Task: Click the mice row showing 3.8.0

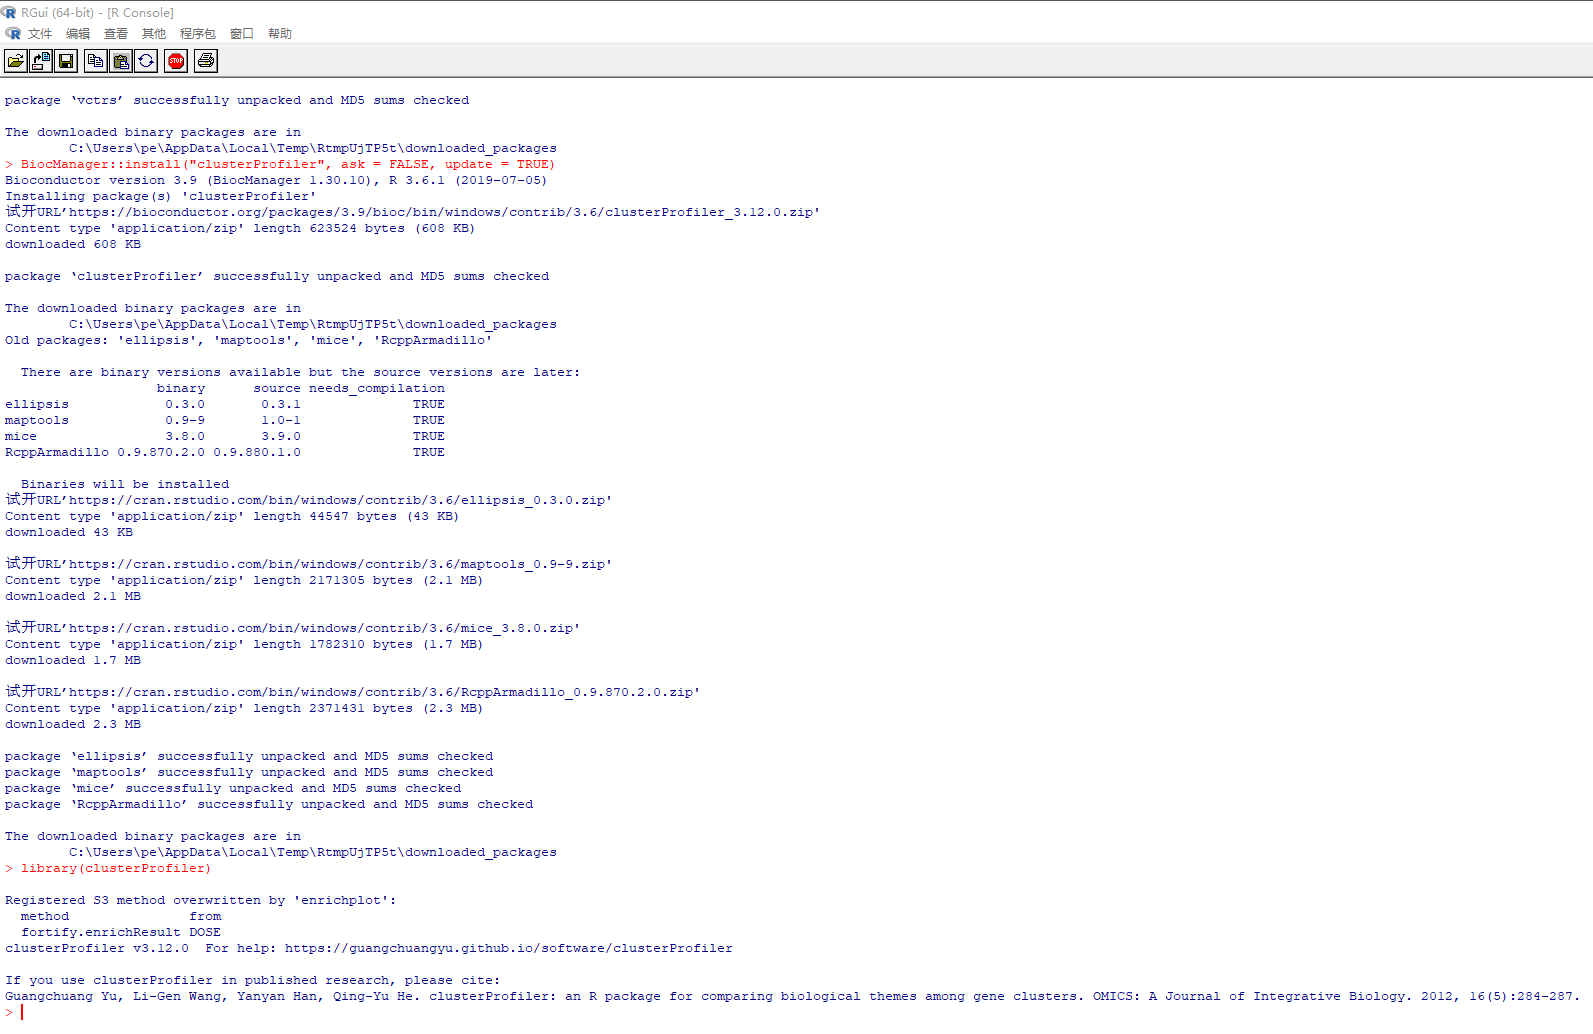Action: (x=225, y=436)
